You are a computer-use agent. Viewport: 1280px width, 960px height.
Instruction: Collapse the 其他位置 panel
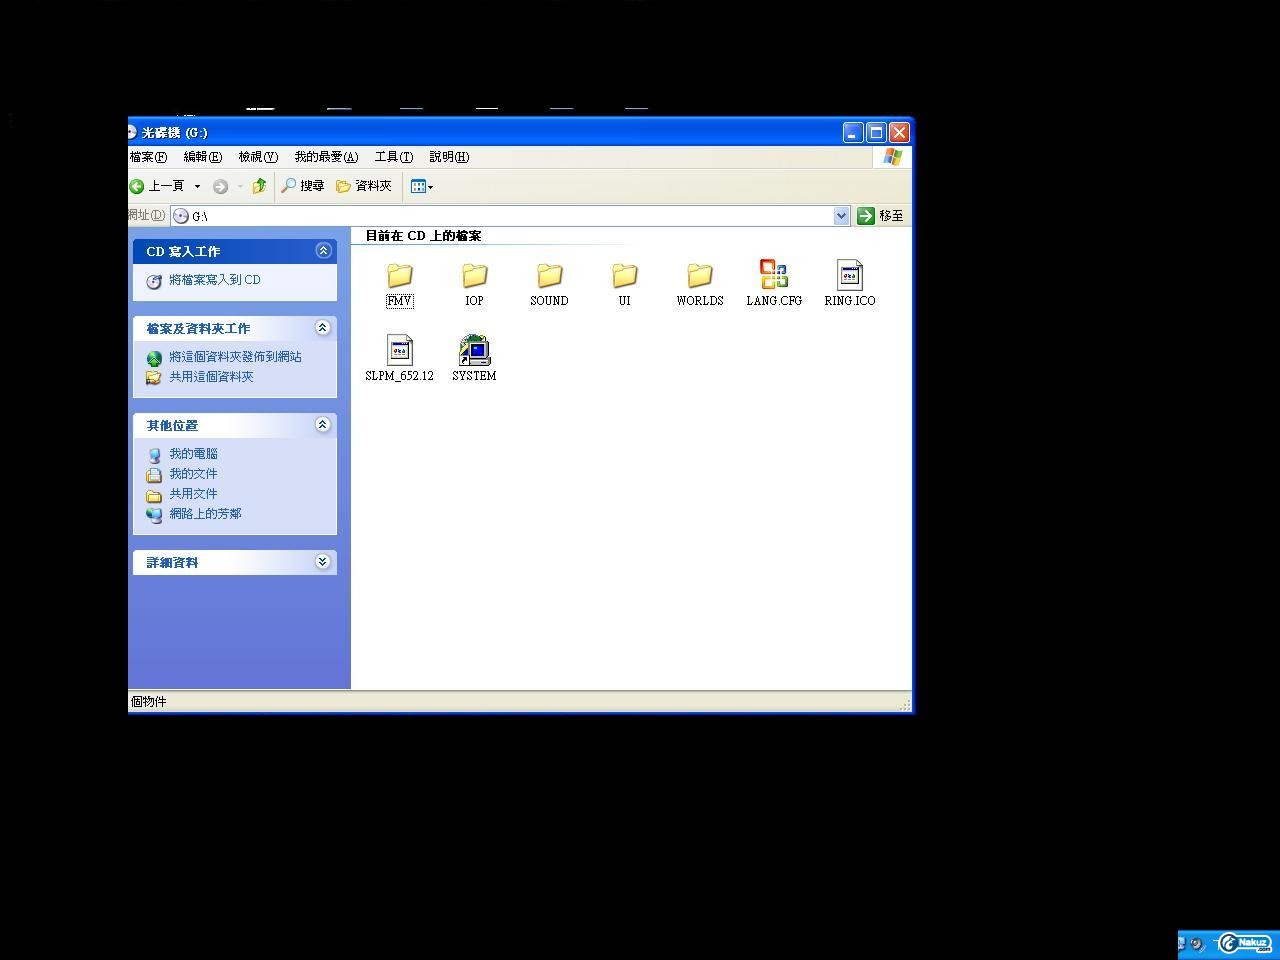click(323, 425)
